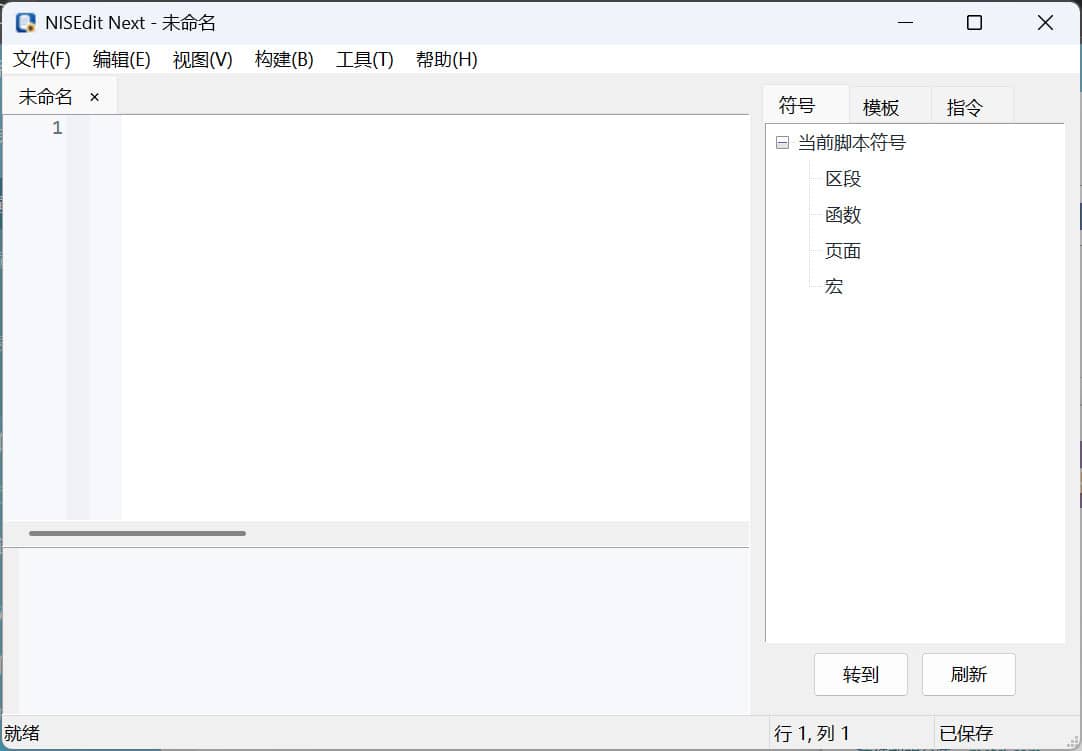Minimize the NISEdit Next window
The height and width of the screenshot is (751, 1082).
(x=905, y=23)
